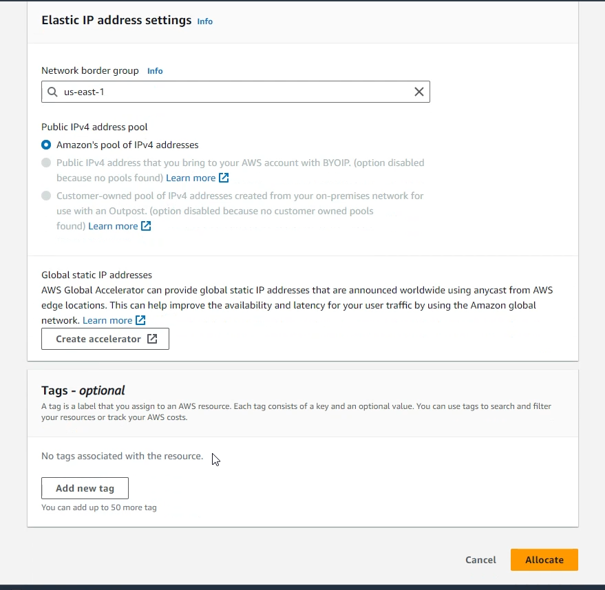The image size is (605, 590).
Task: Click external link icon beside BYOIP Learn more
Action: click(224, 178)
